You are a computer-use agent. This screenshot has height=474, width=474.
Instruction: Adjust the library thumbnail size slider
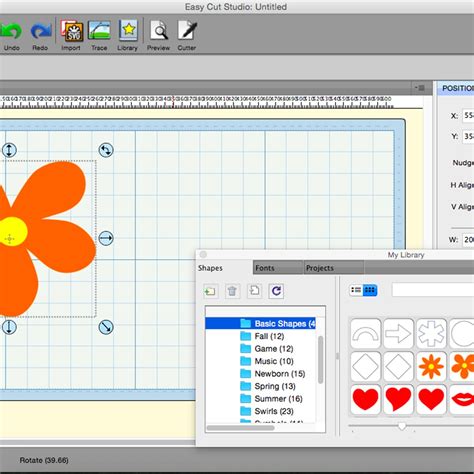click(x=402, y=426)
